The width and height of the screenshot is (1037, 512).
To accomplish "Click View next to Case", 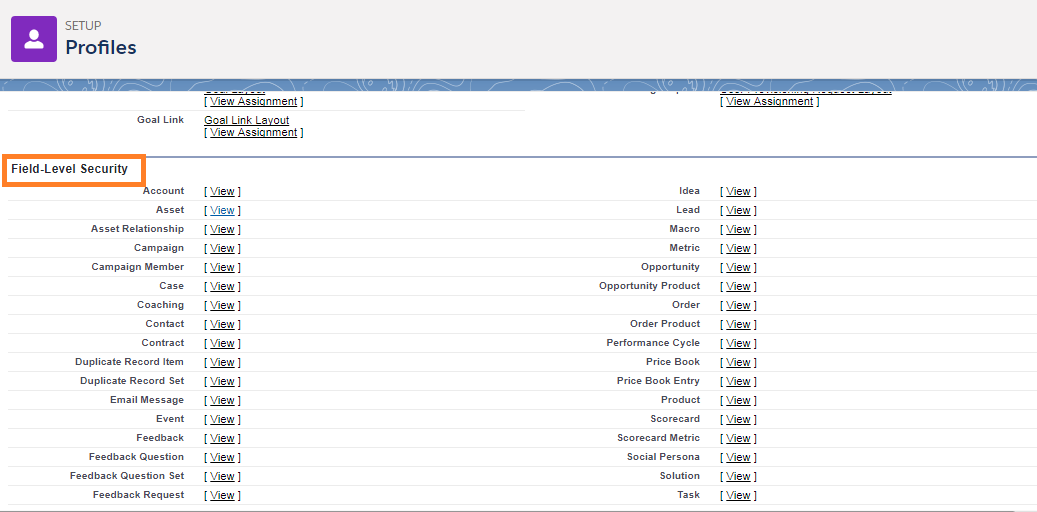I will [222, 286].
